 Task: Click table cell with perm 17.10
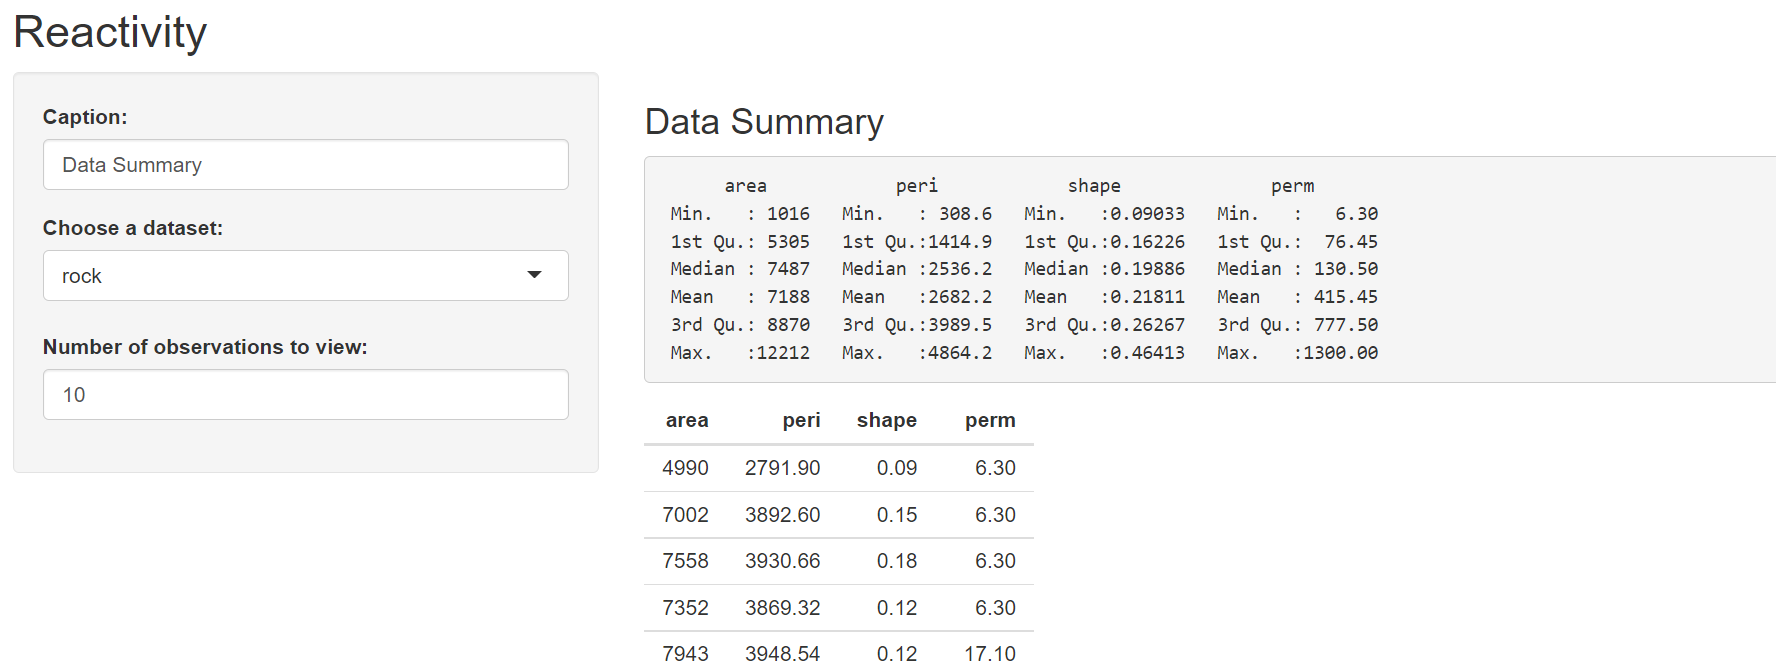[990, 653]
